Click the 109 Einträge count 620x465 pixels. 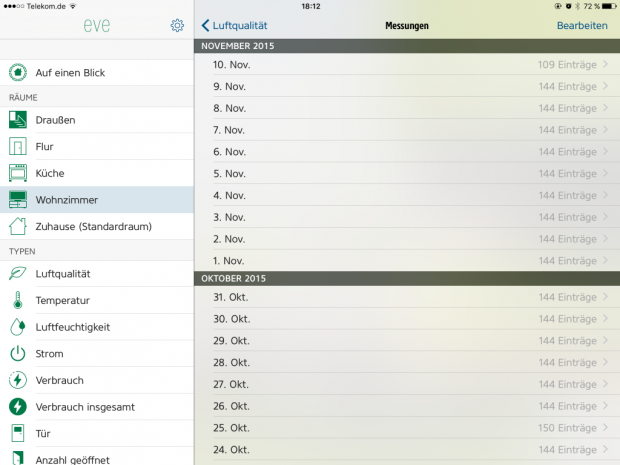pos(567,64)
